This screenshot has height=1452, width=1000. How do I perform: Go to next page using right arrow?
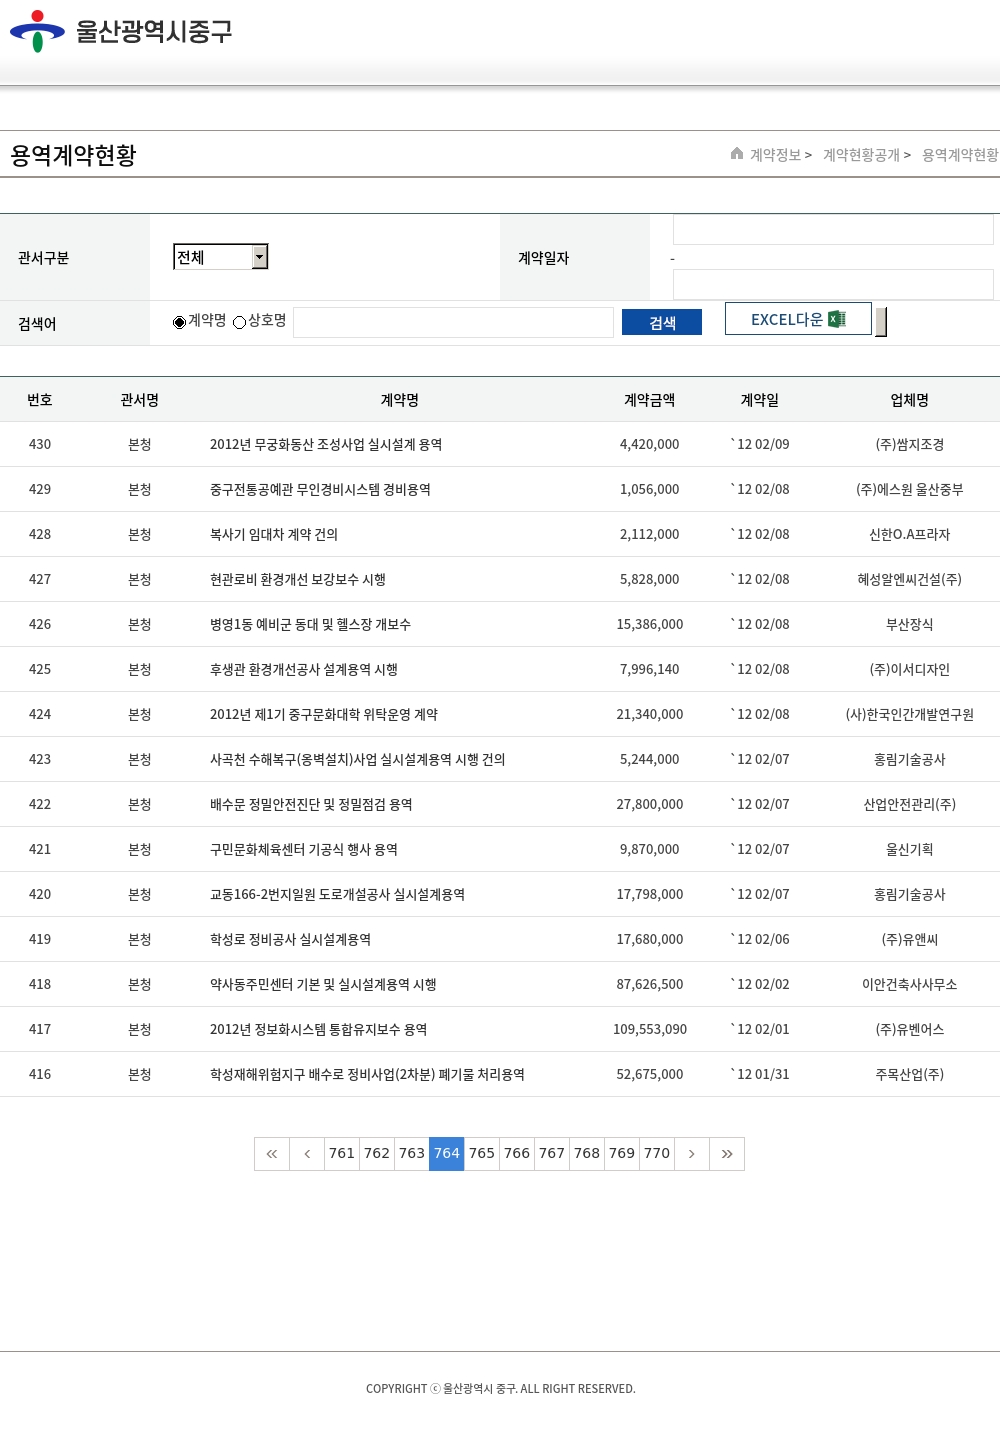691,1154
